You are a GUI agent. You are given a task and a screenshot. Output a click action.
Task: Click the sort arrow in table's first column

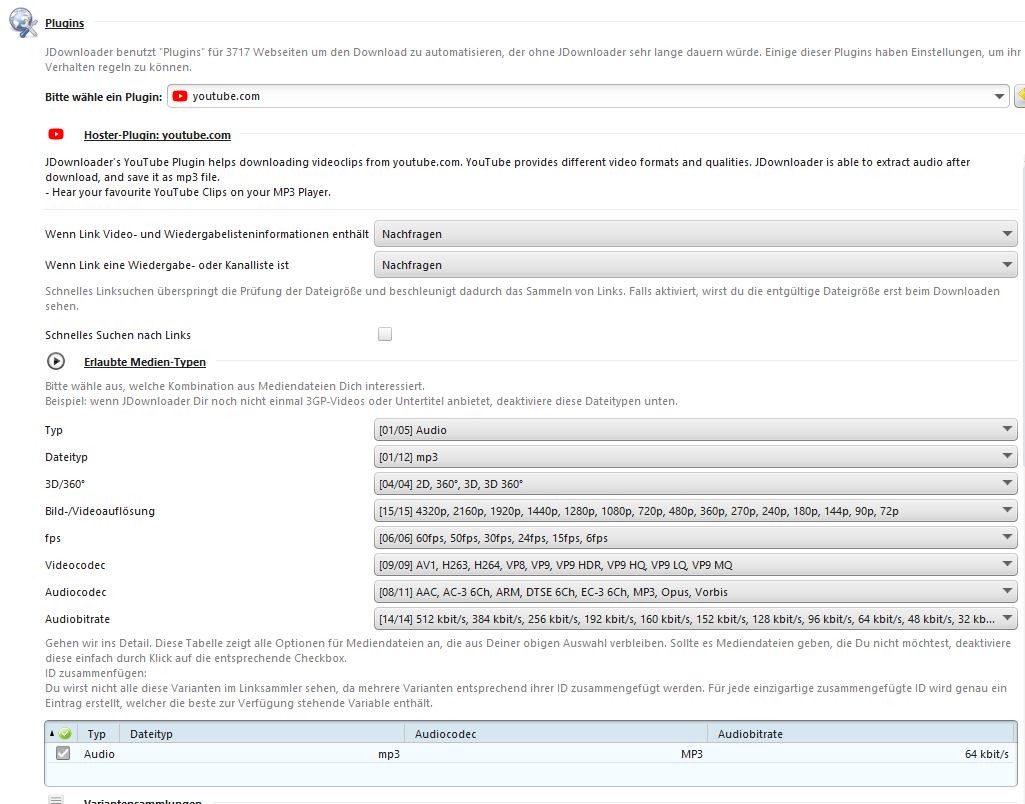52,733
